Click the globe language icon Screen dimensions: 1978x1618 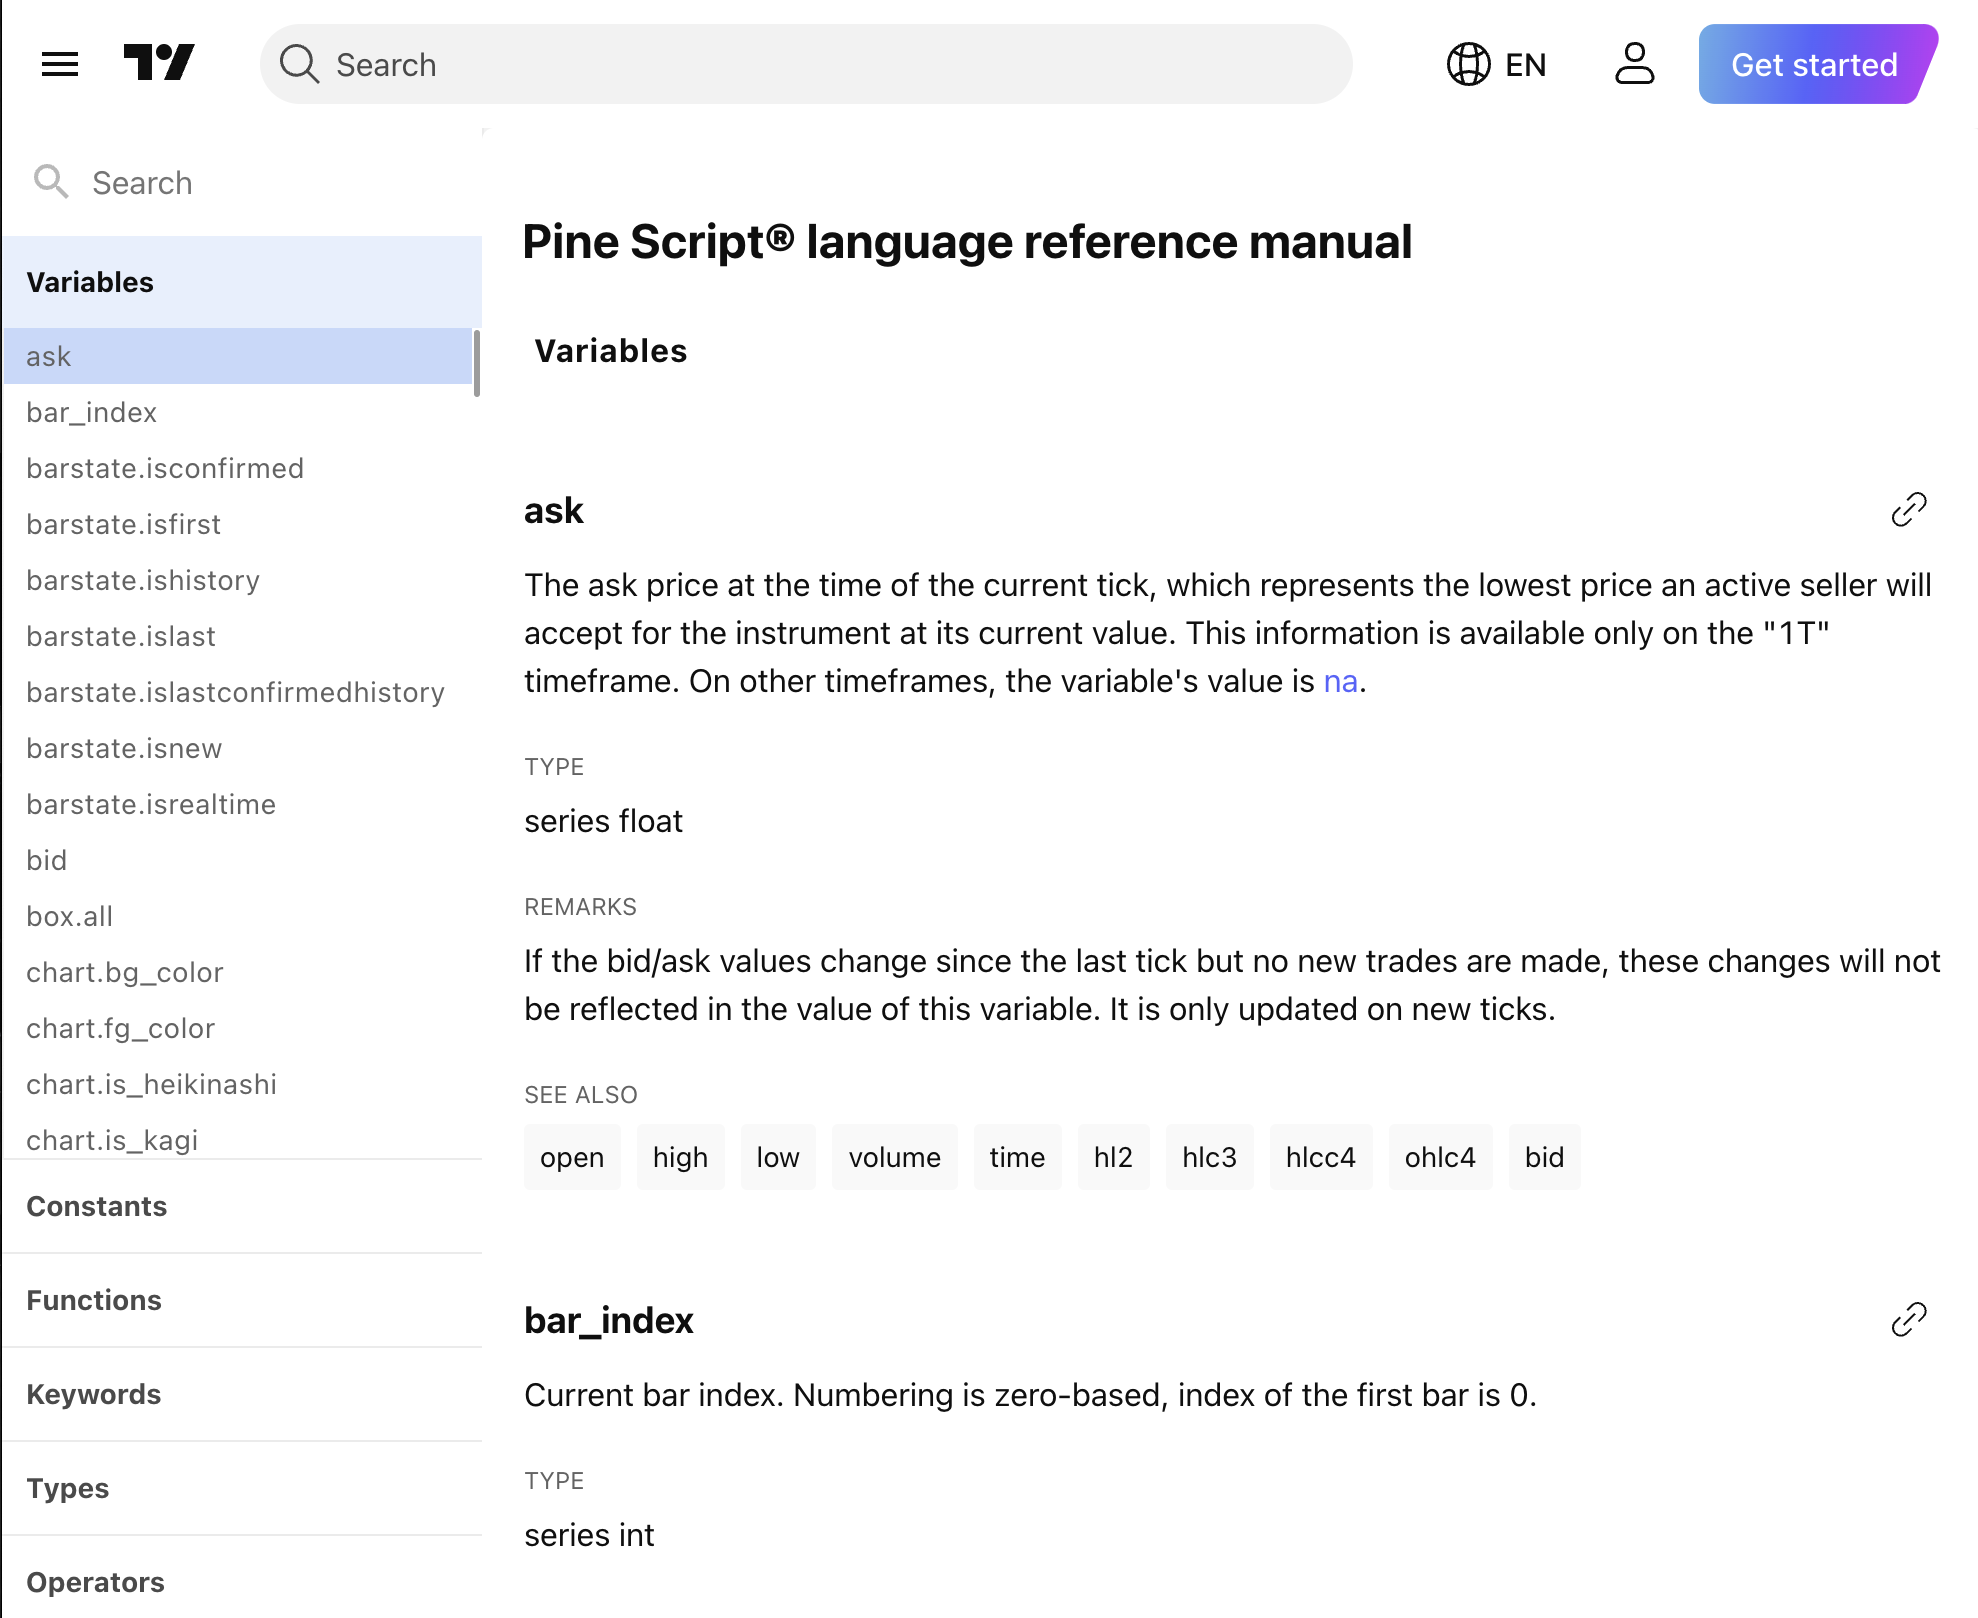[x=1469, y=64]
